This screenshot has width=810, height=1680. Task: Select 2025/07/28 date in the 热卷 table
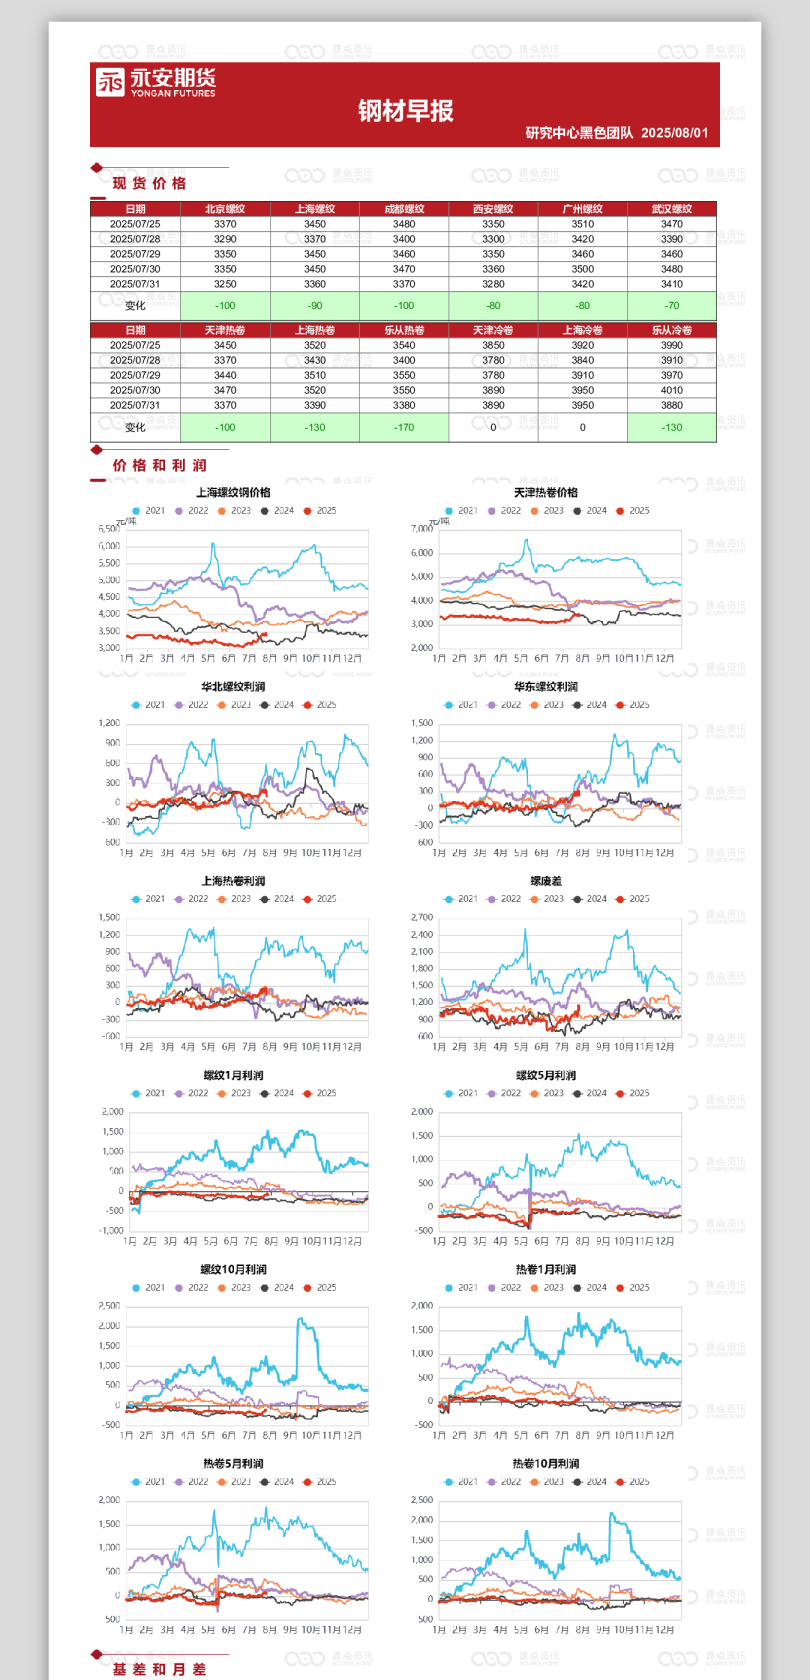click(135, 360)
